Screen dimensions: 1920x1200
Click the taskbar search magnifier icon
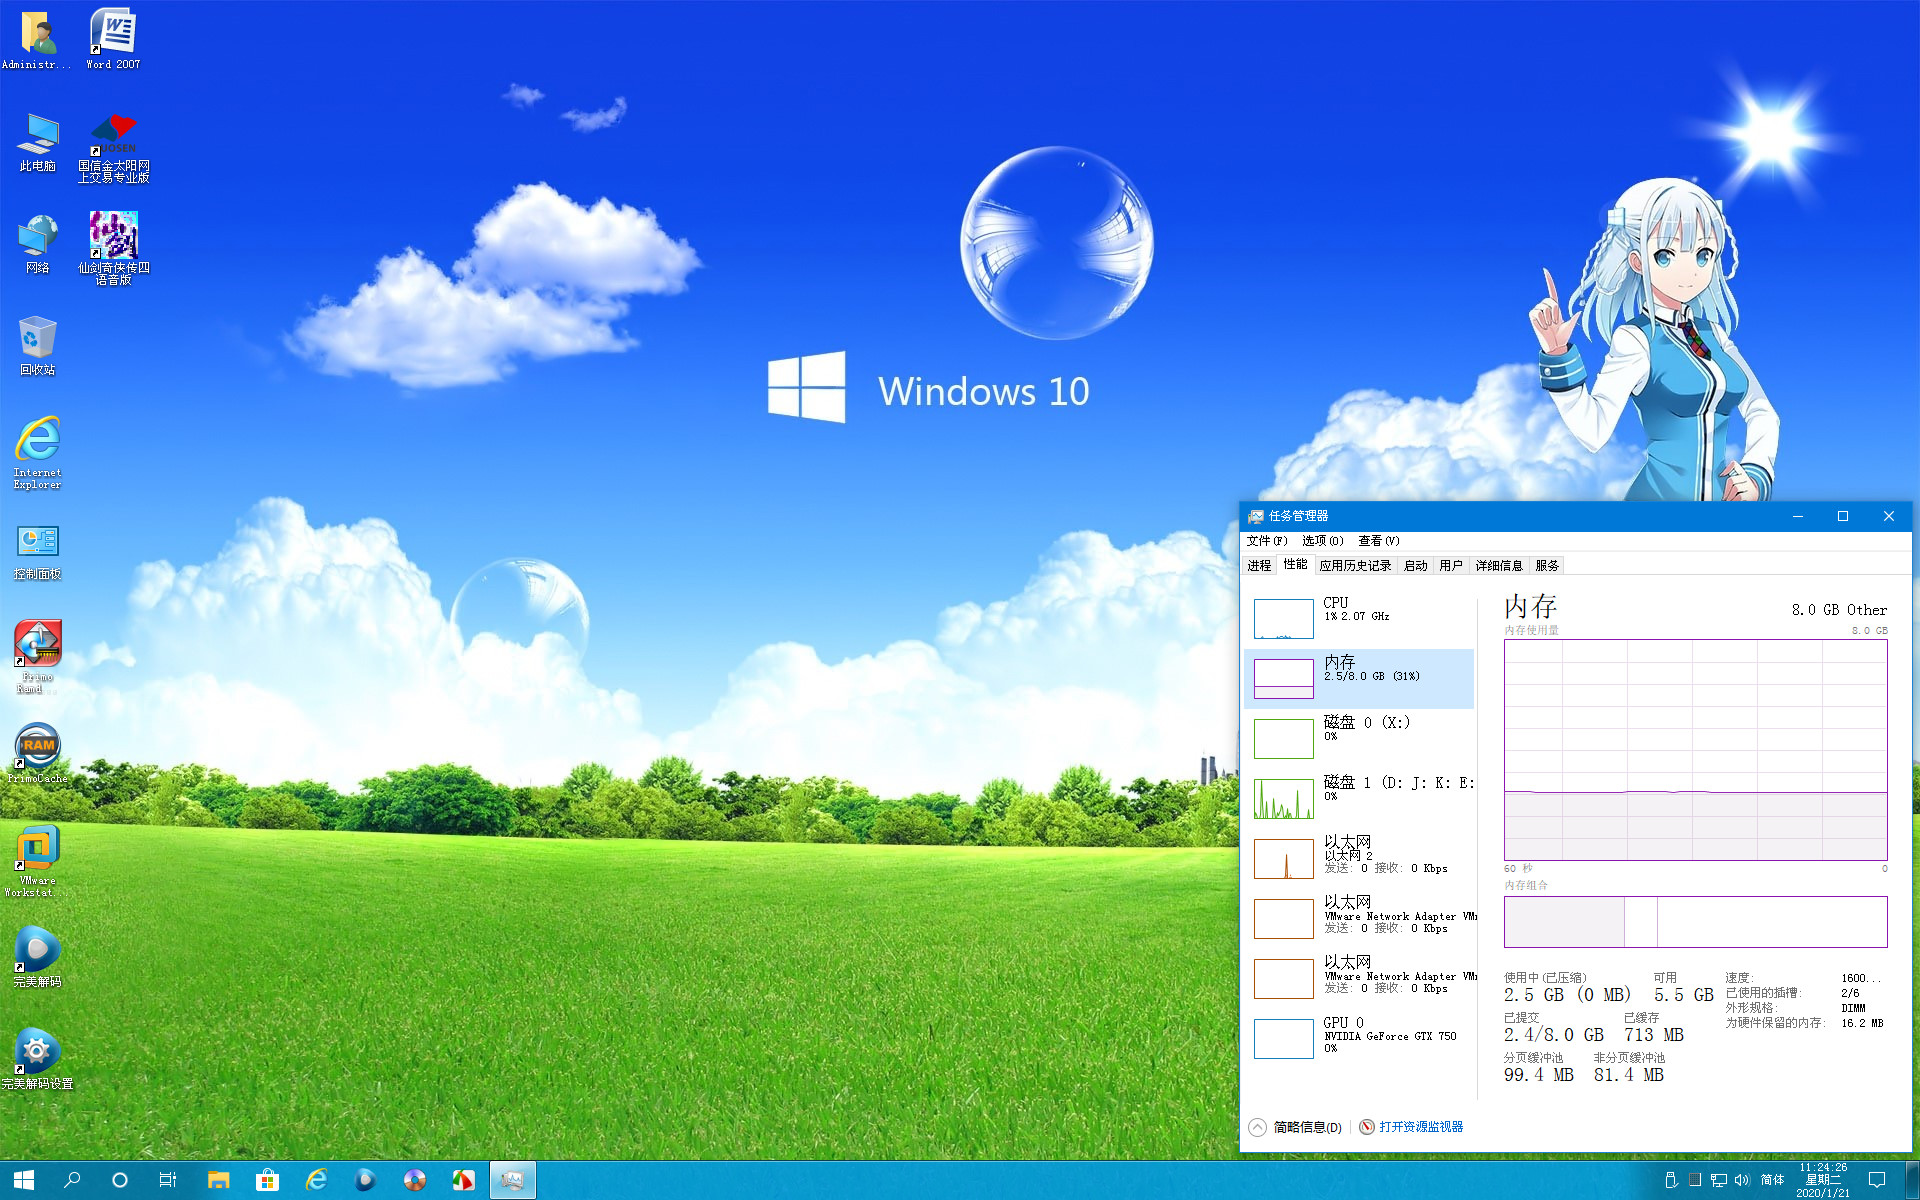[x=72, y=1180]
